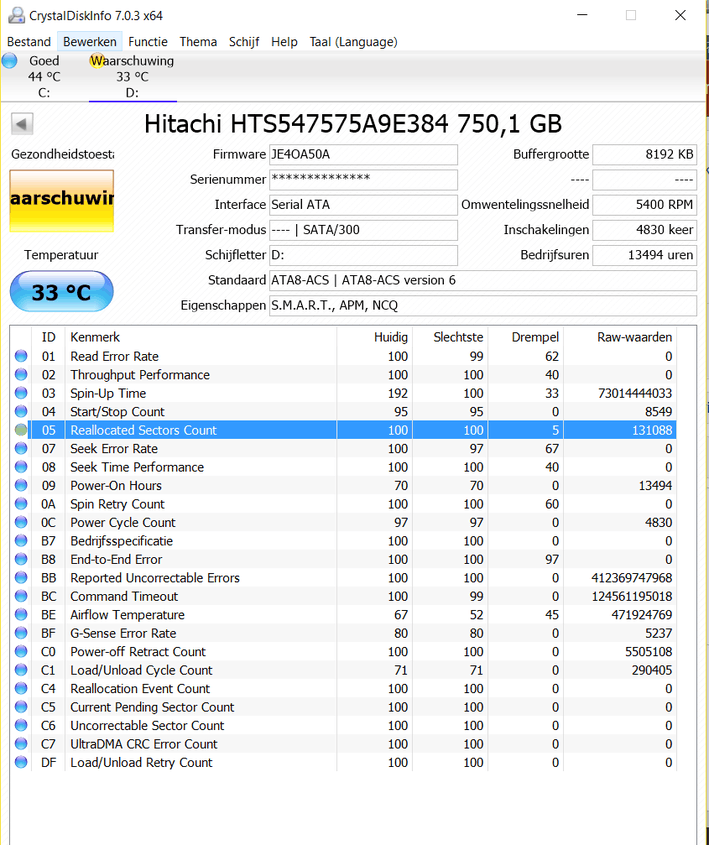This screenshot has width=709, height=845.
Task: Click the Eigenschappen field S.M.A.R.T., APM, NCQ
Action: click(x=483, y=306)
